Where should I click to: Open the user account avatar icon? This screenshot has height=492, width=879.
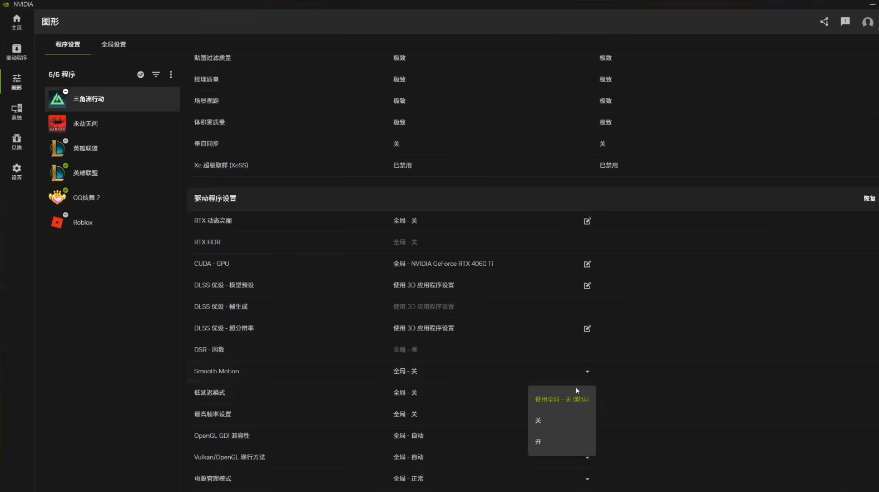pos(867,21)
